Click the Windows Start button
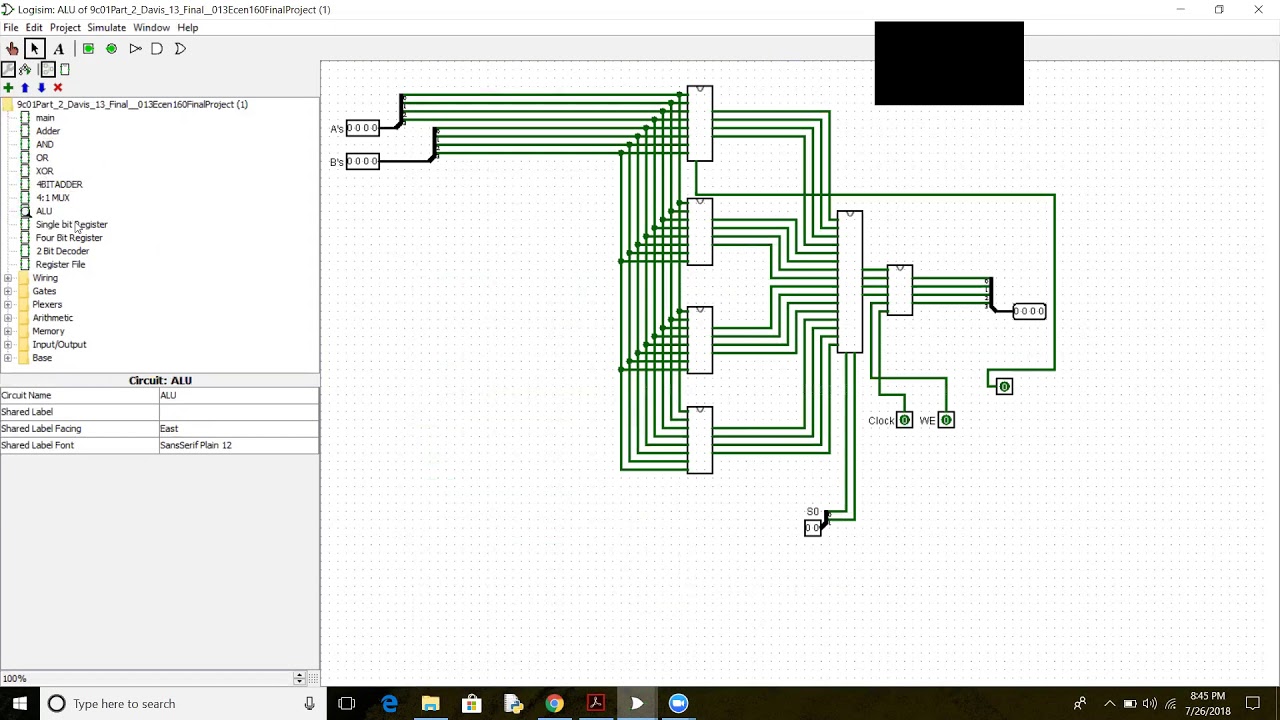The width and height of the screenshot is (1280, 720). (20, 703)
